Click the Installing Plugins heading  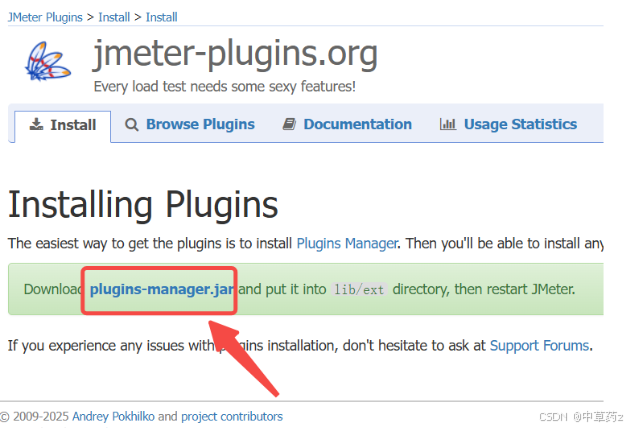143,205
